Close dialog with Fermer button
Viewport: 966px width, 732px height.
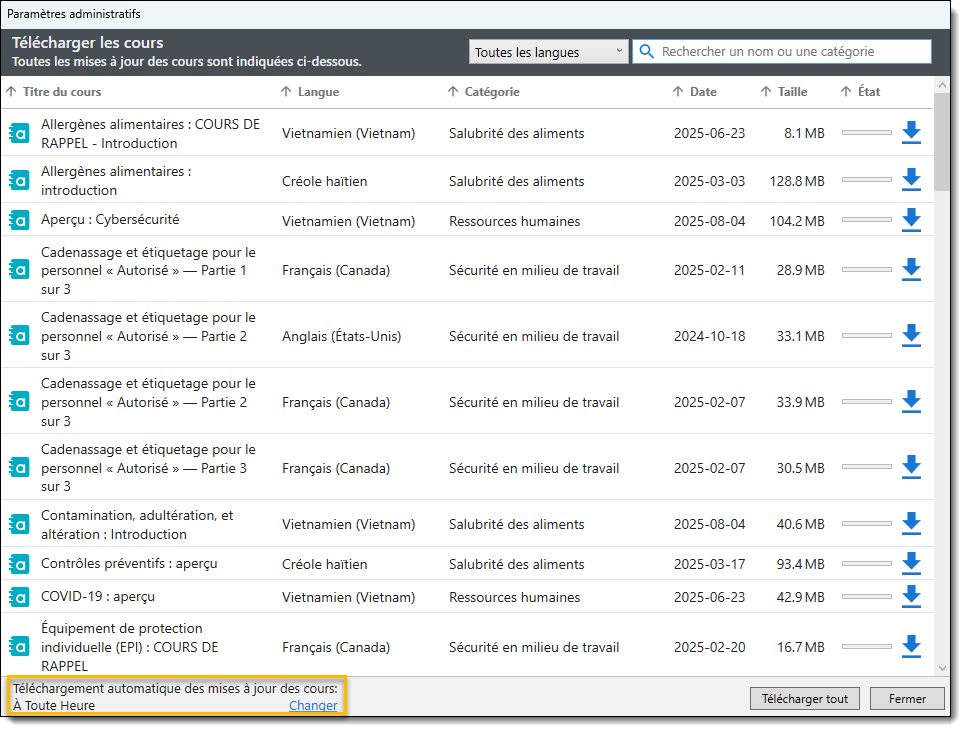point(906,699)
